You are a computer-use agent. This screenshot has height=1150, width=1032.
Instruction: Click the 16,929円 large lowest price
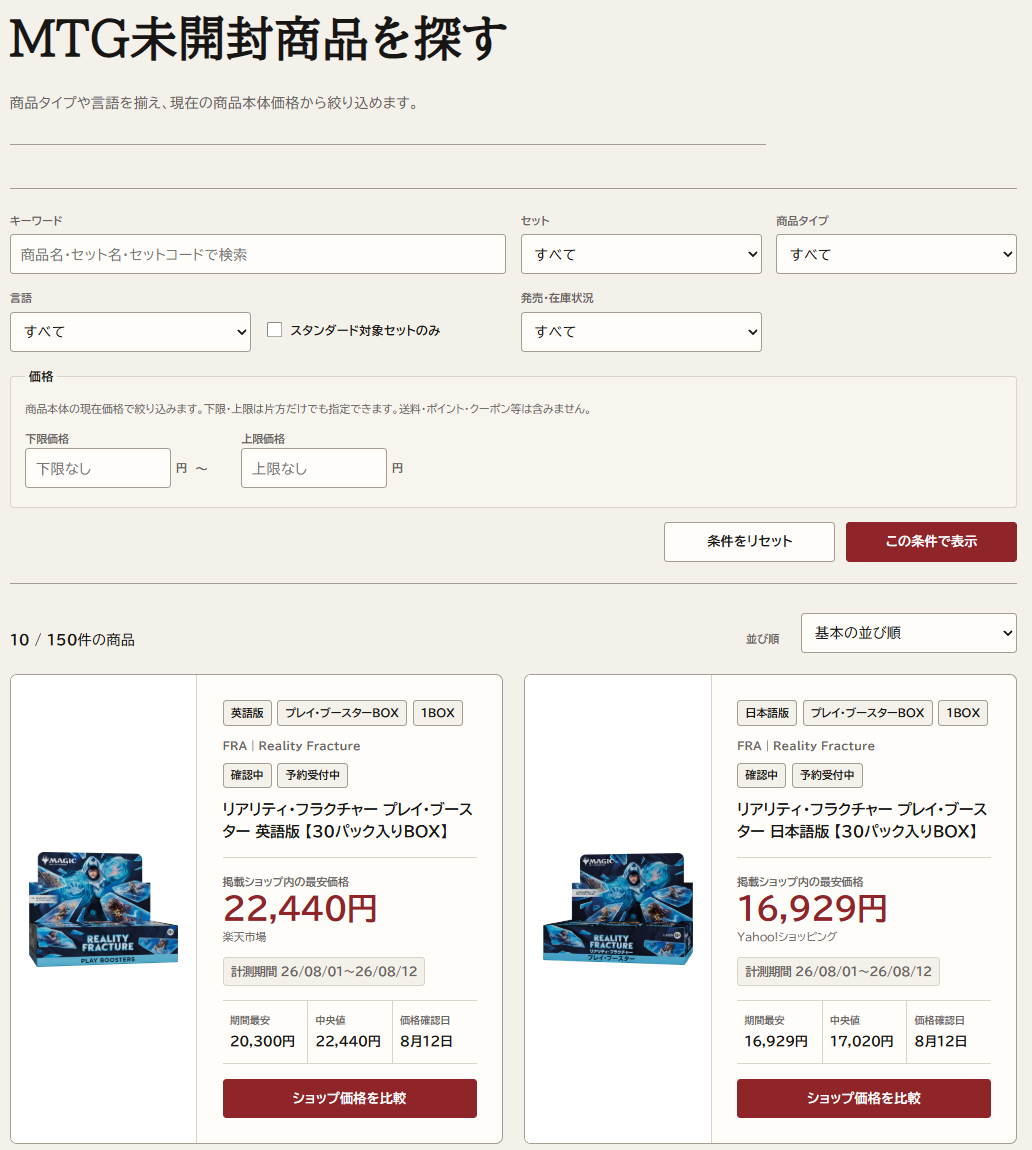812,909
